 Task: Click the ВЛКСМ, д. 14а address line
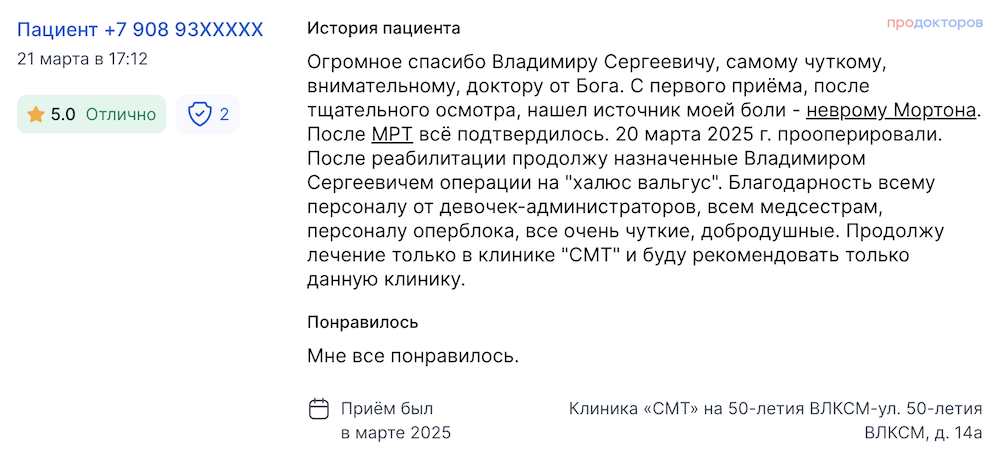(x=923, y=433)
